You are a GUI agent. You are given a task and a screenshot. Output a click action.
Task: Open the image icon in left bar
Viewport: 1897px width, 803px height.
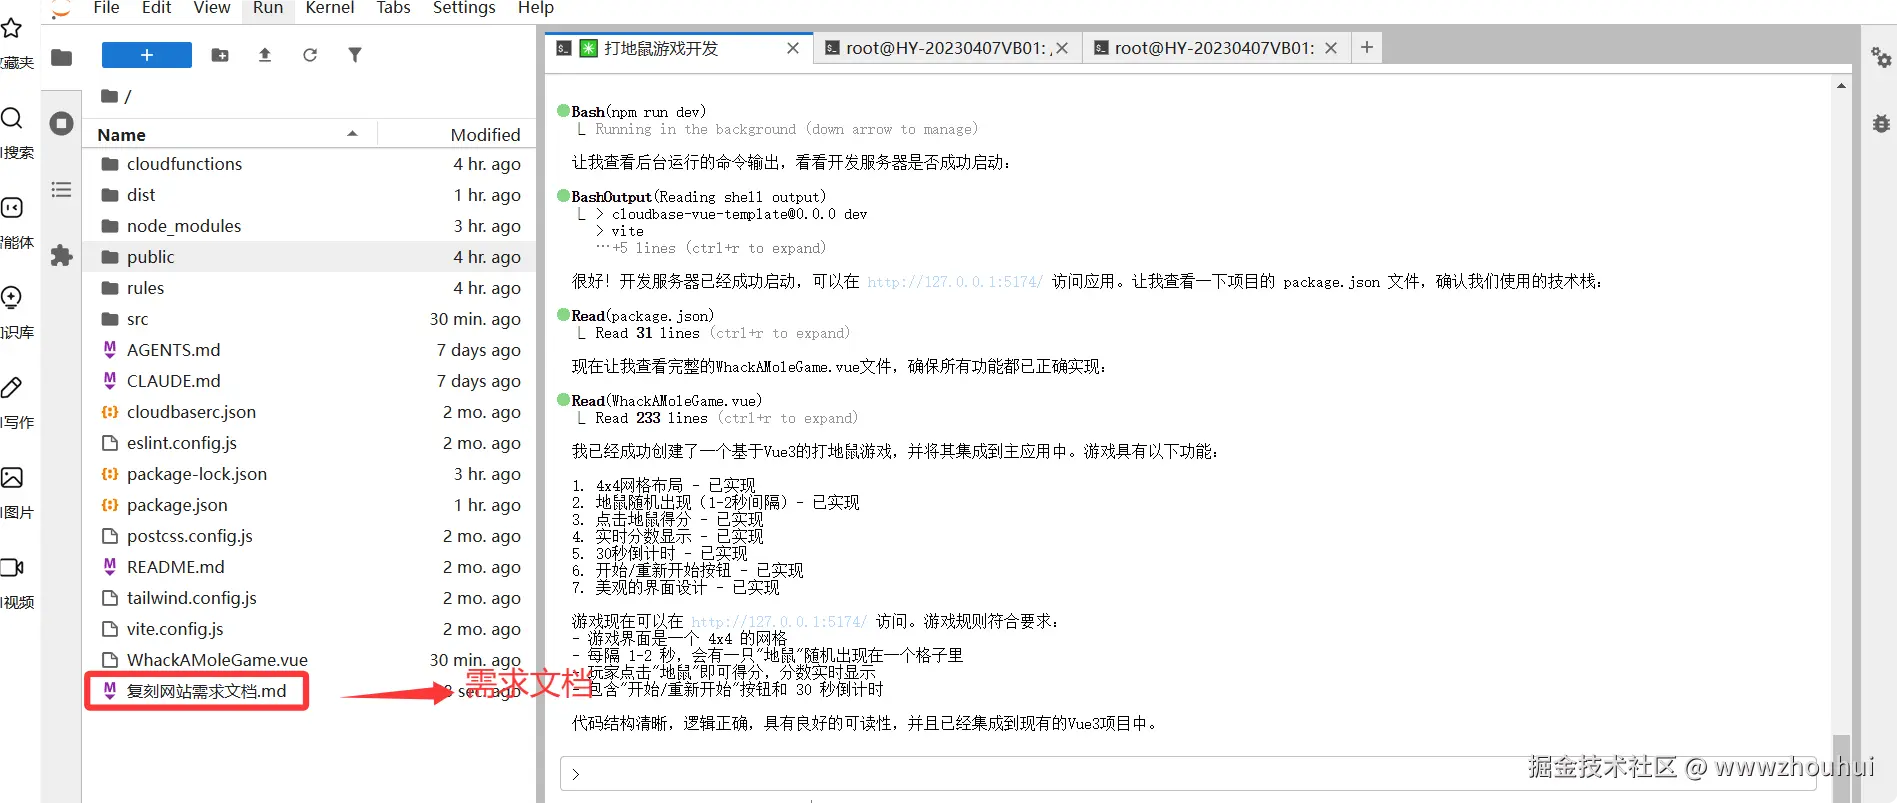(12, 477)
